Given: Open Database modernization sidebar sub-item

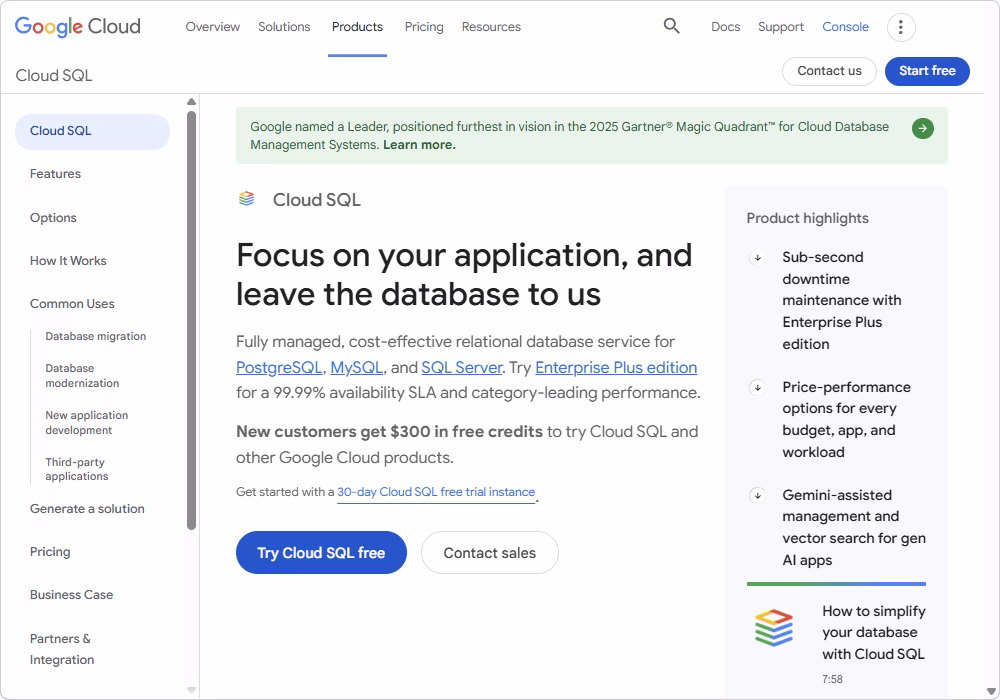Looking at the screenshot, I should pos(82,376).
